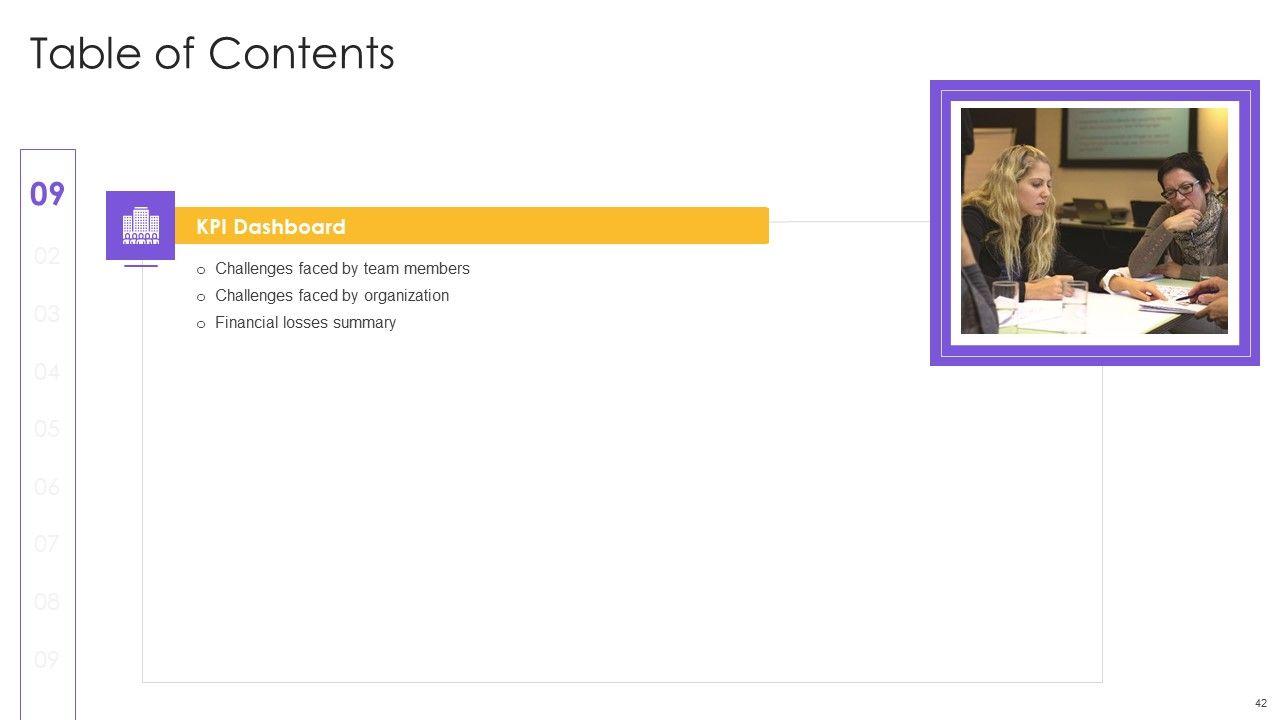Screen dimensions: 1280x720
Task: Click the bullet marker beside organization challenges
Action: tap(201, 297)
